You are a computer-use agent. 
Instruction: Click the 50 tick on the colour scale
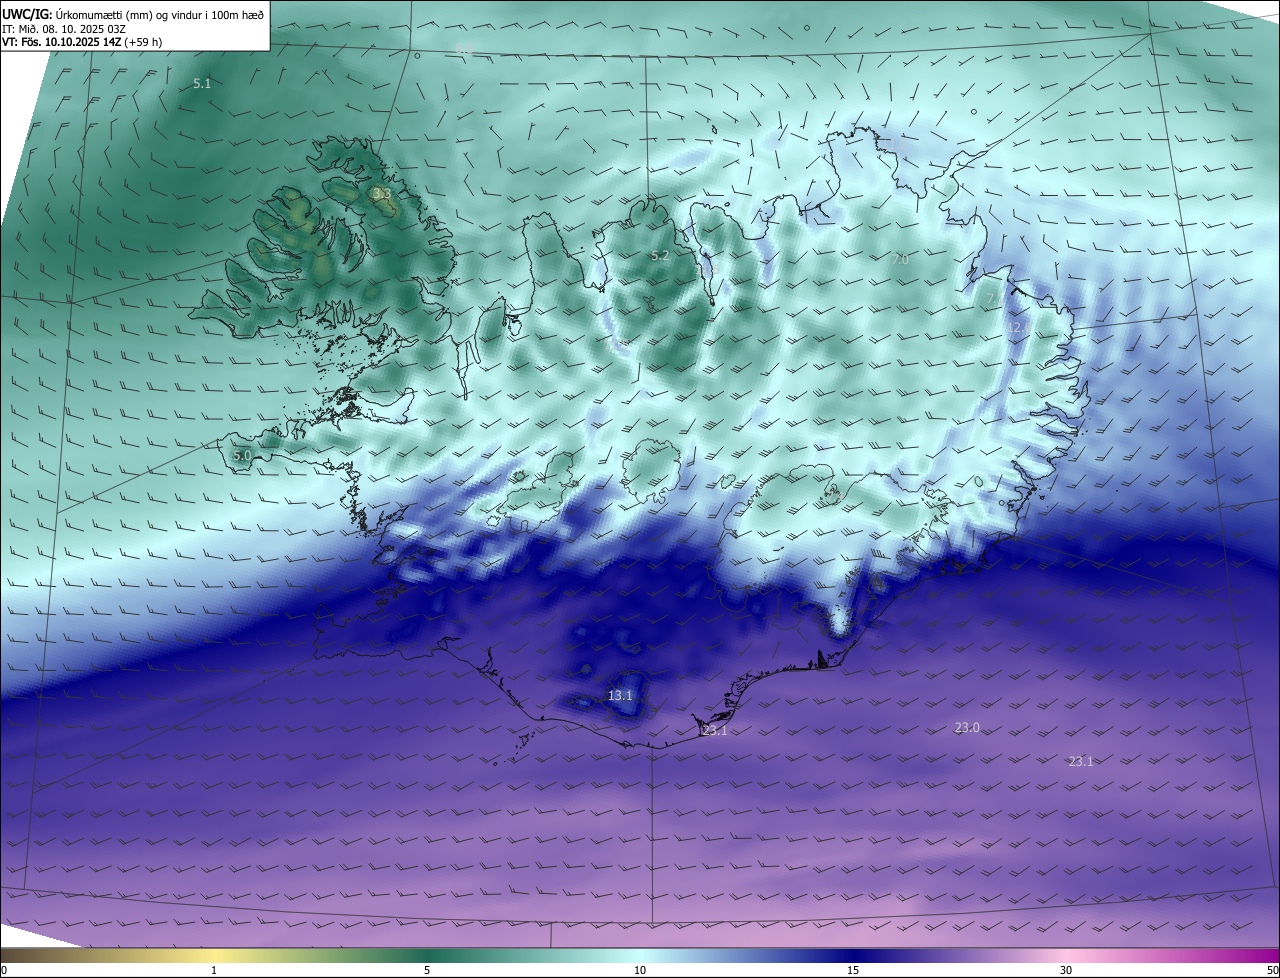point(1272,971)
